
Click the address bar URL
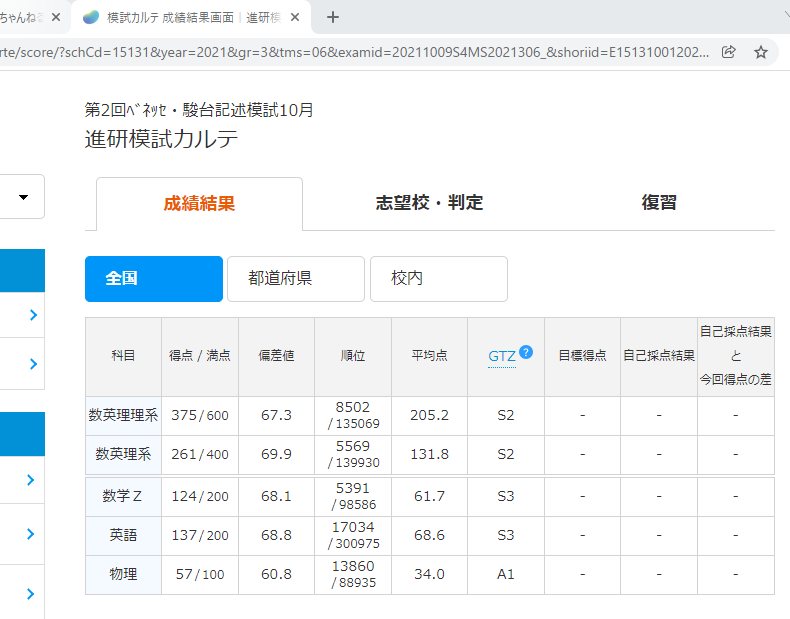(x=355, y=52)
